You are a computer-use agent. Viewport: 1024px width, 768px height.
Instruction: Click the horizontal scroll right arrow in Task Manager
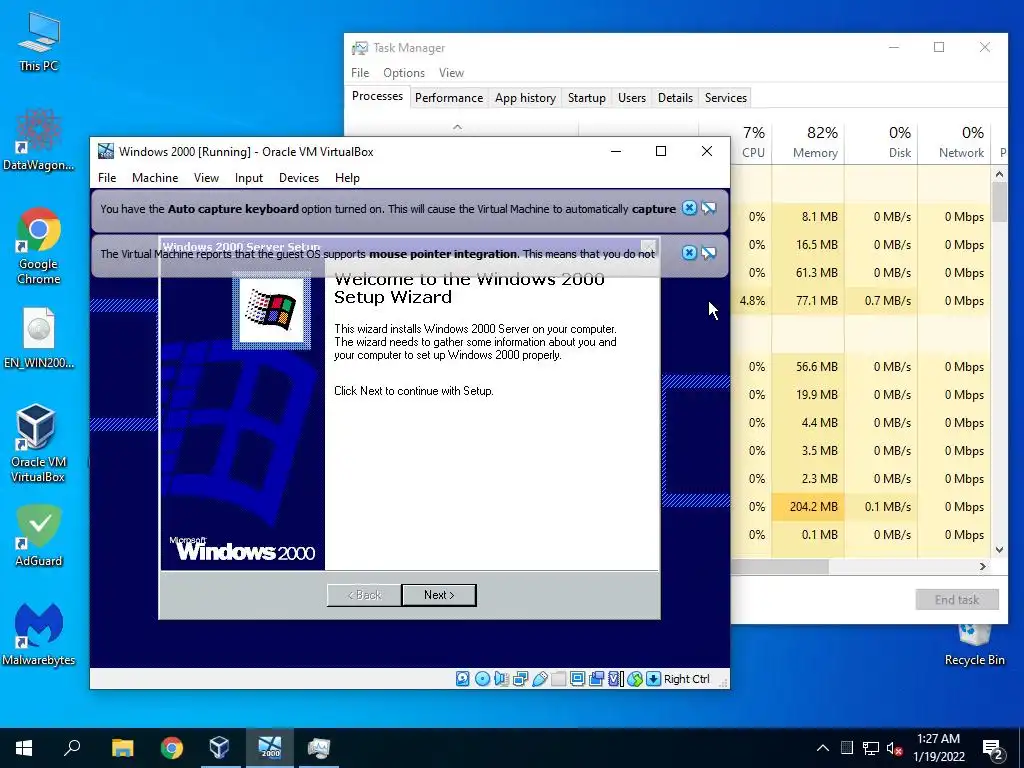[983, 567]
